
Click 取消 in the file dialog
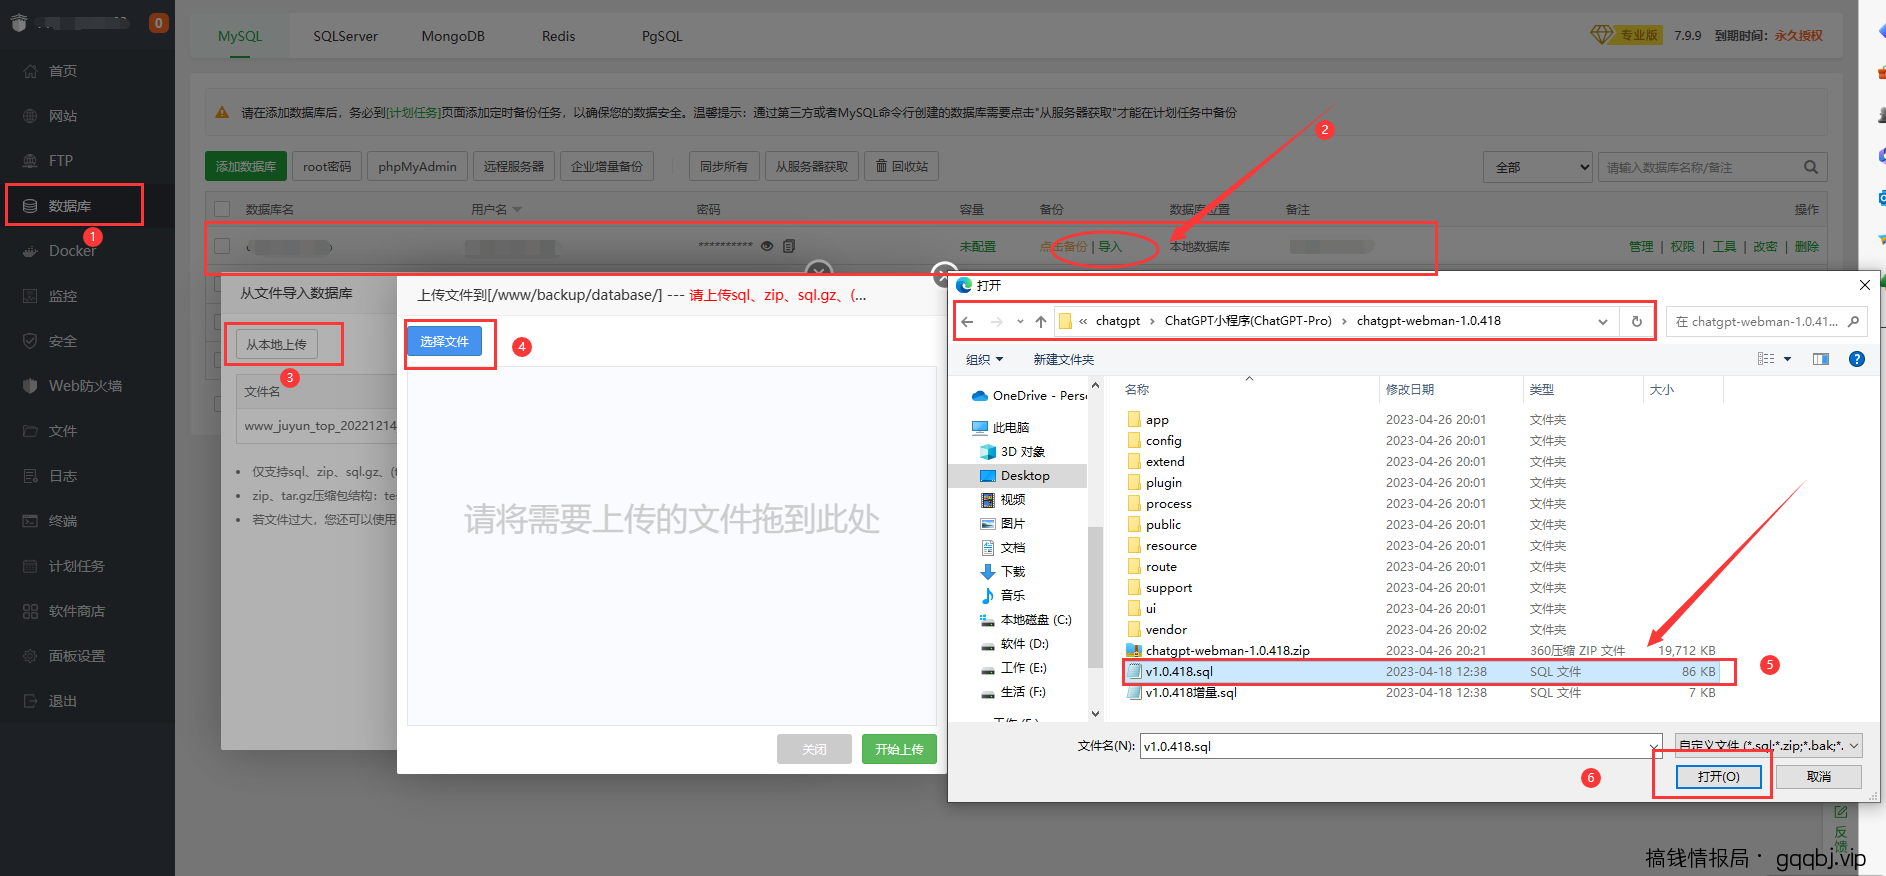pyautogui.click(x=1819, y=776)
